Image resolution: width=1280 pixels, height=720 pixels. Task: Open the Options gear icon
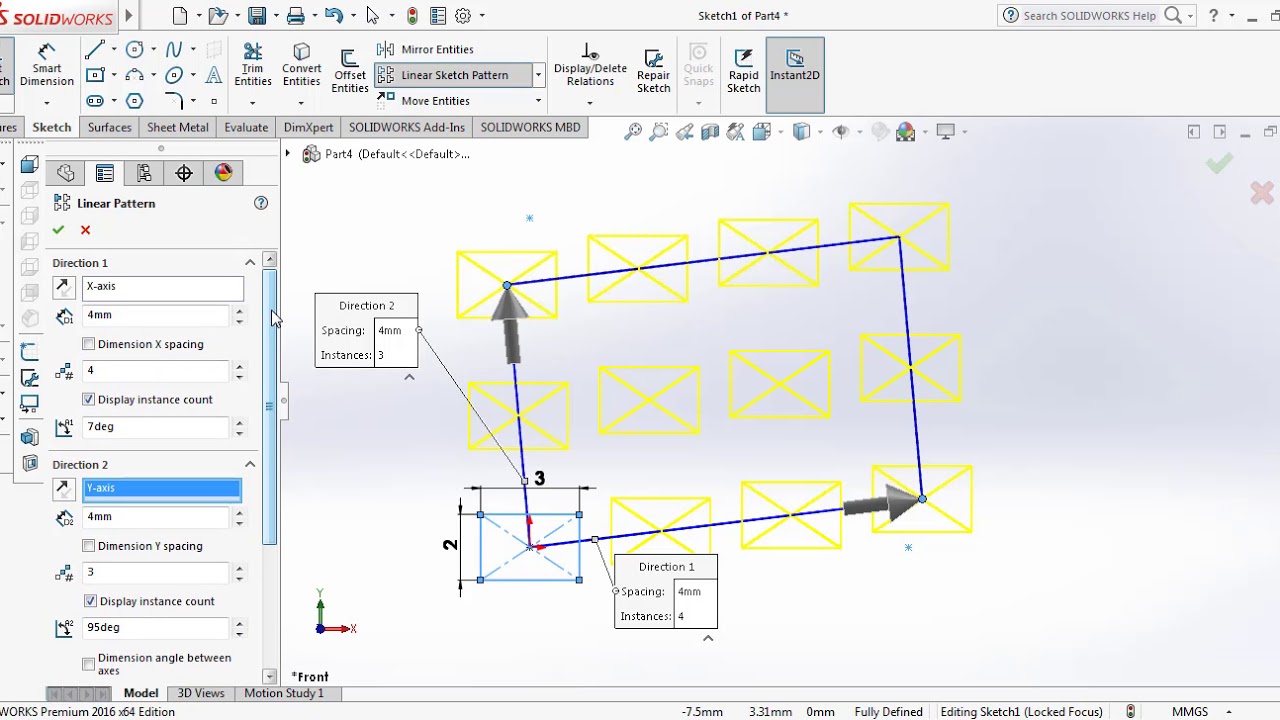coord(463,15)
